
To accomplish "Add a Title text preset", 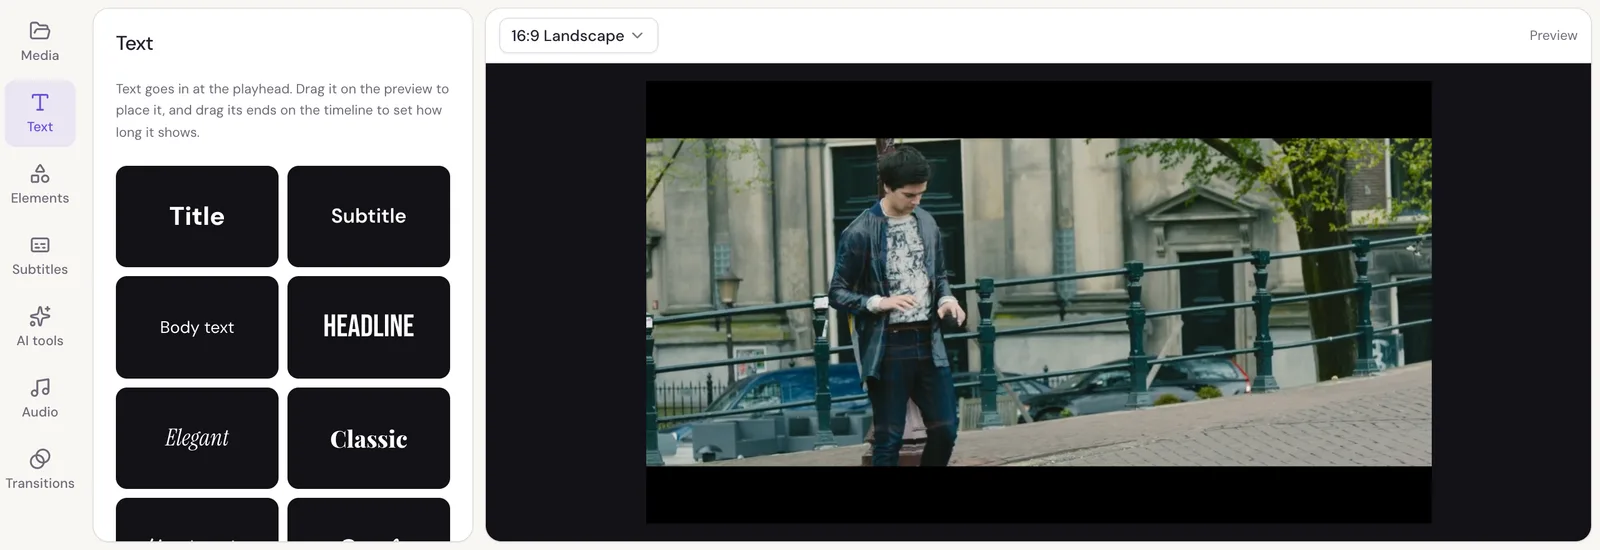I will 197,216.
